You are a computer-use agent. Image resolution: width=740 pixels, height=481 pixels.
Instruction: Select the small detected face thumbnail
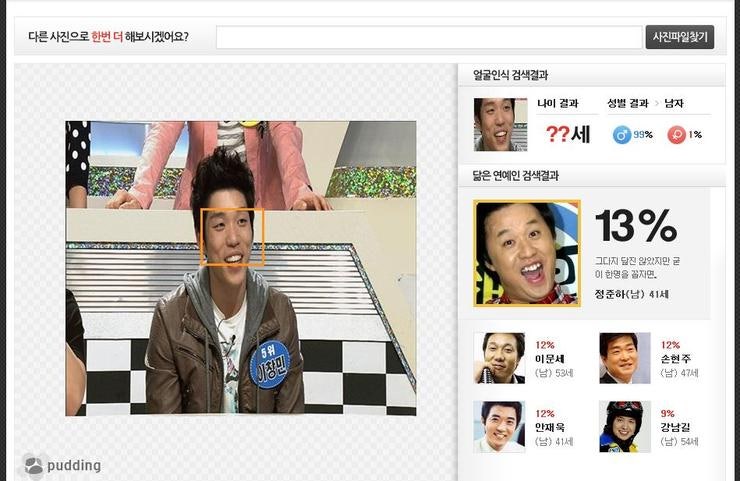point(500,124)
